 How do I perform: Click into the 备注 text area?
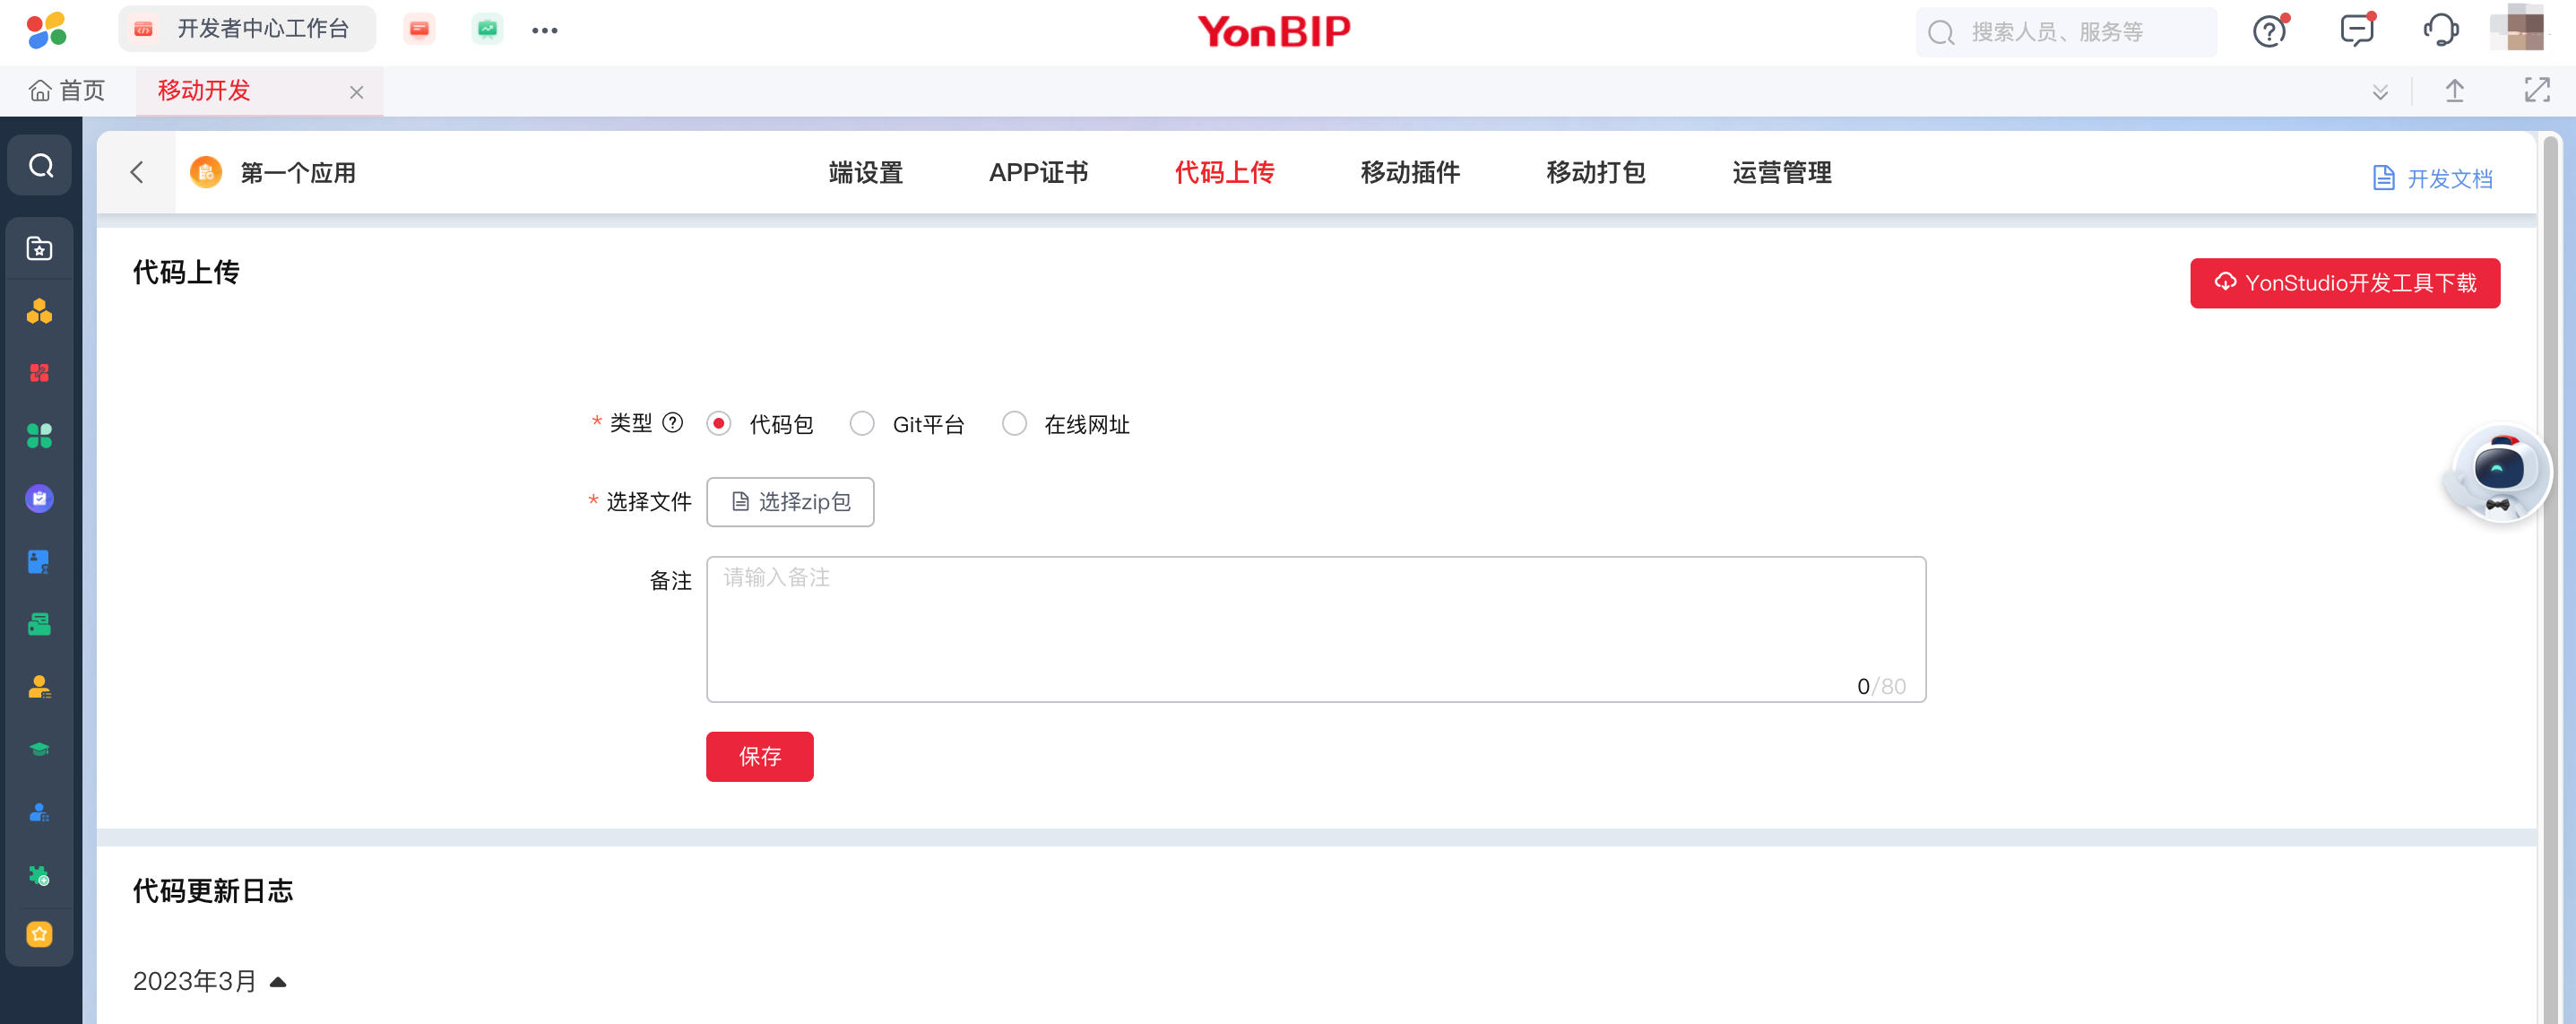[1315, 629]
